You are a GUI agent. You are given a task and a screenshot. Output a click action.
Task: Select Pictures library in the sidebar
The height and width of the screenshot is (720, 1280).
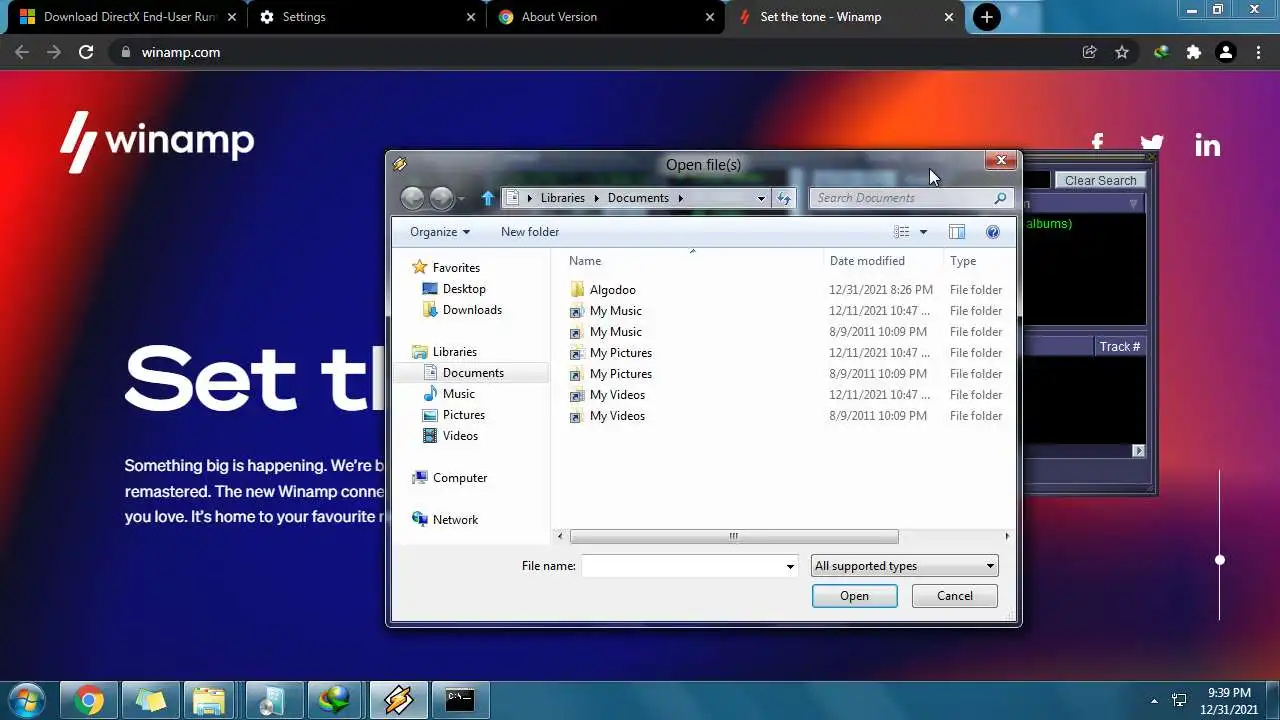coord(464,415)
